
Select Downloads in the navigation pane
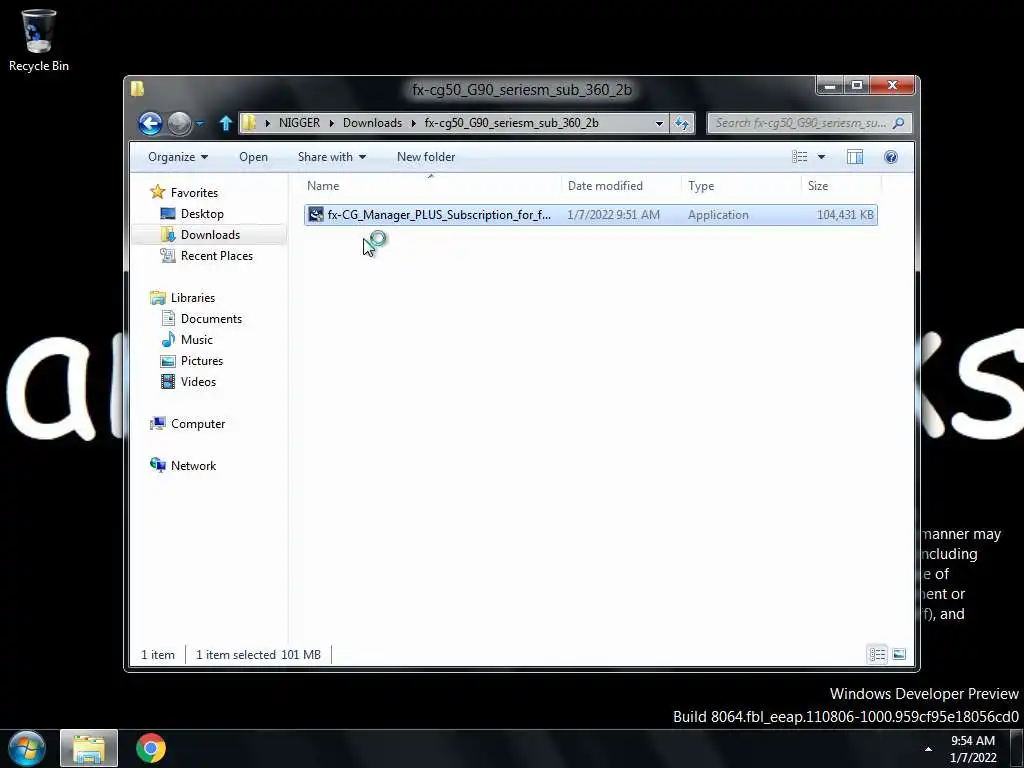click(x=210, y=234)
